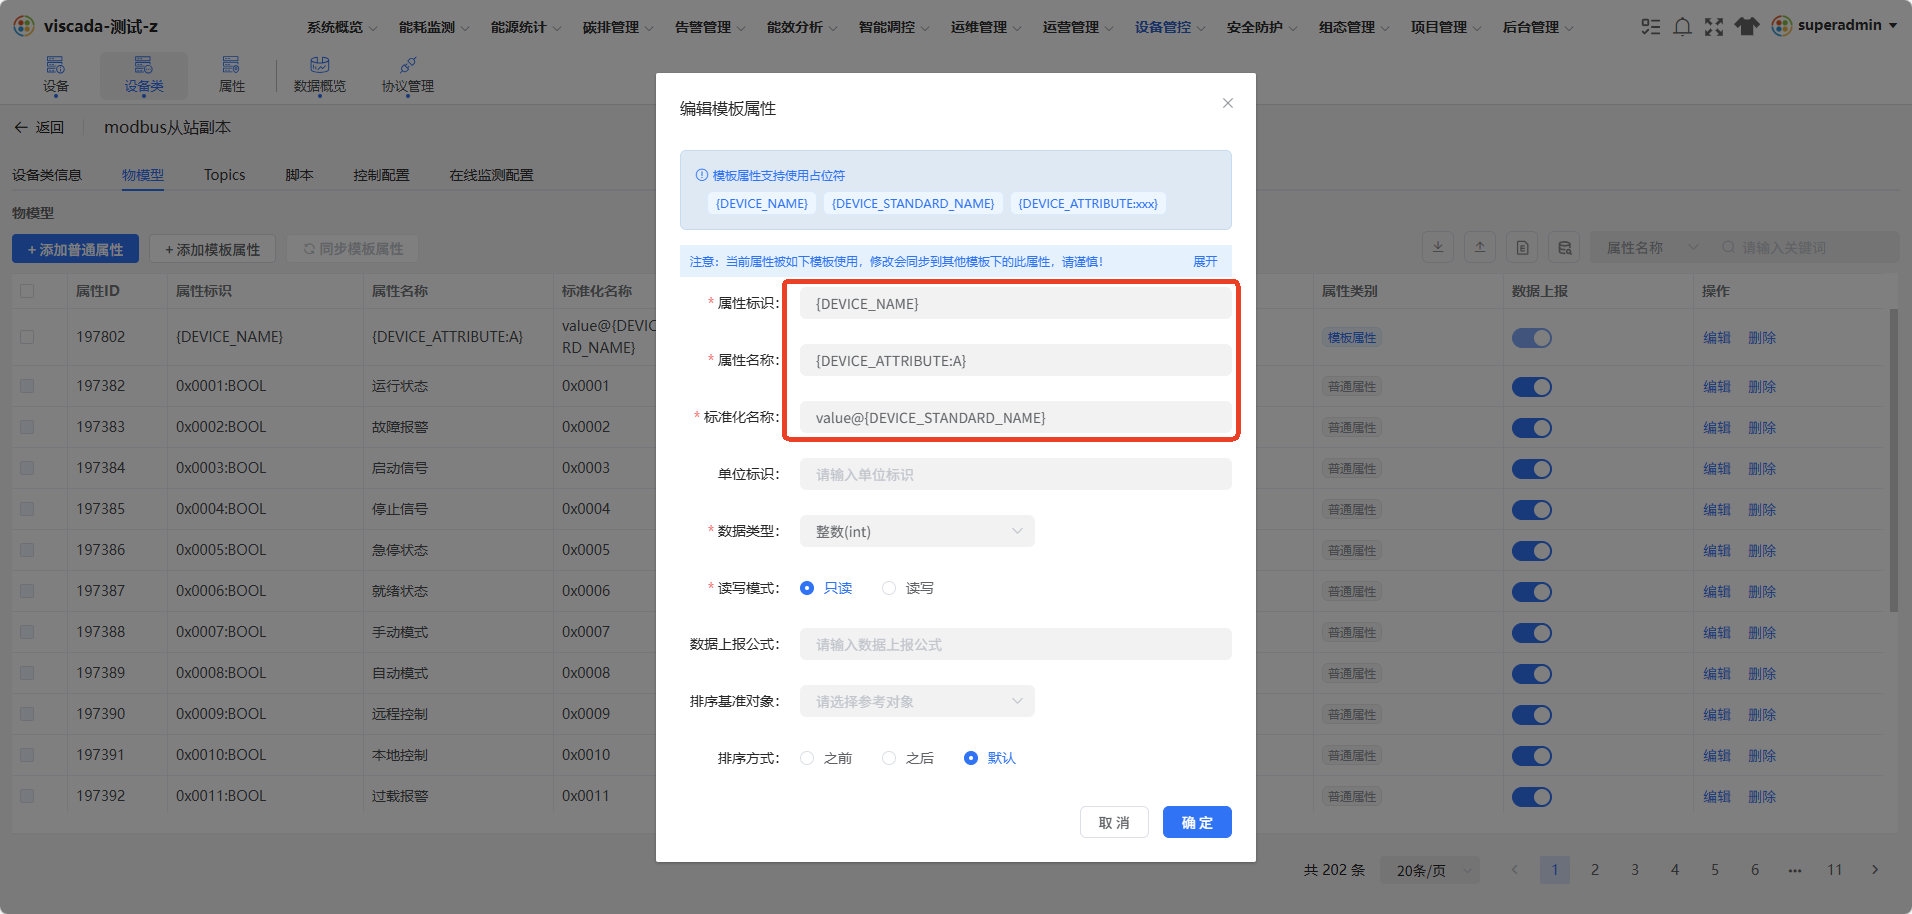Click 添加普通属性 button
This screenshot has width=1912, height=914.
(75, 249)
